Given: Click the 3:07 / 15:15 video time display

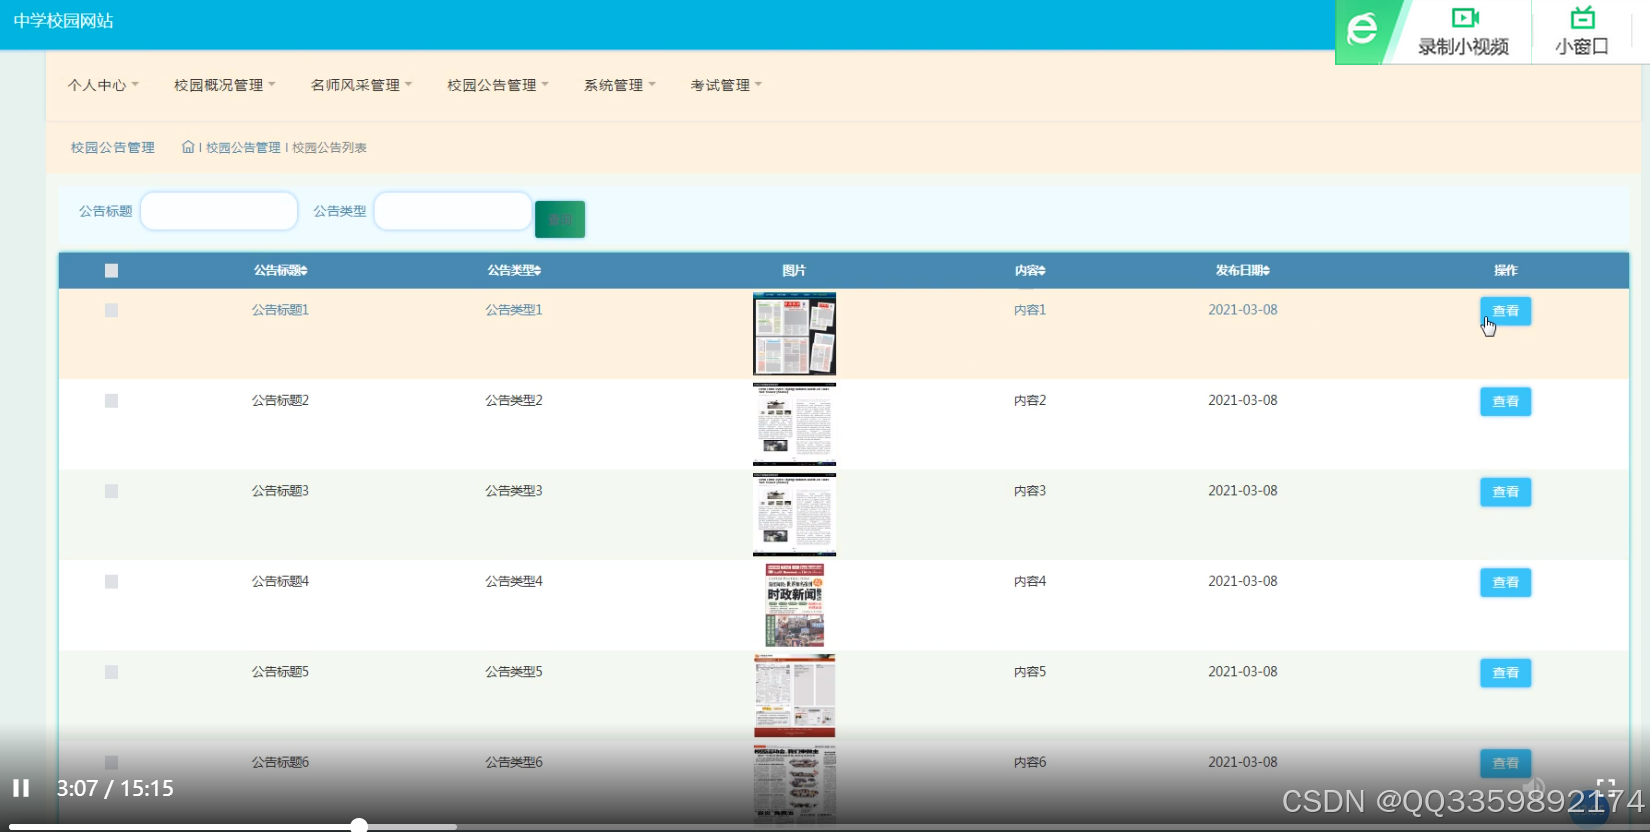Looking at the screenshot, I should (x=115, y=788).
